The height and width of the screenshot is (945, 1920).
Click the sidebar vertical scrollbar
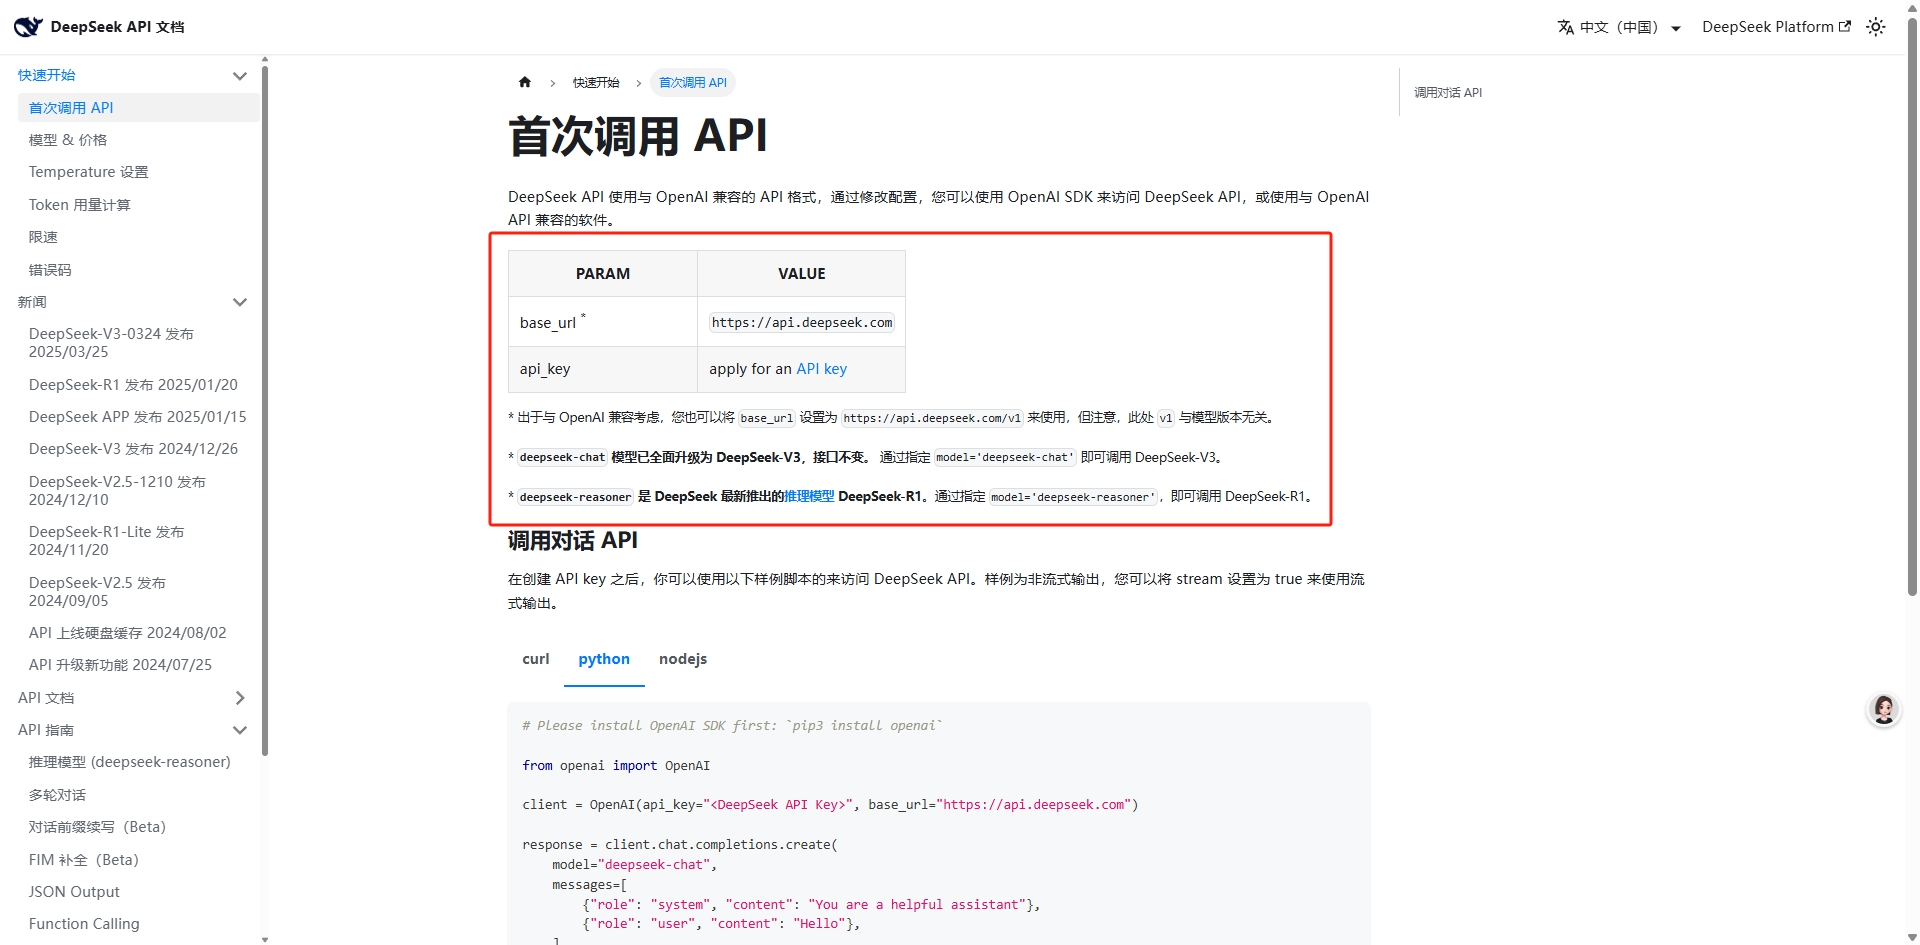[265, 410]
